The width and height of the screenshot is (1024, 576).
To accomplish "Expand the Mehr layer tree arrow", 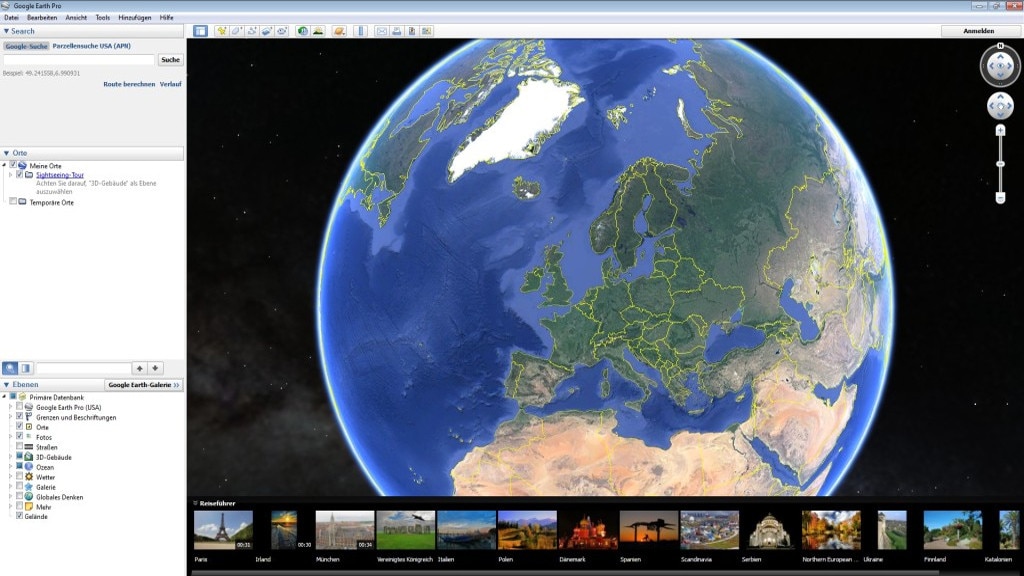I will (x=10, y=506).
